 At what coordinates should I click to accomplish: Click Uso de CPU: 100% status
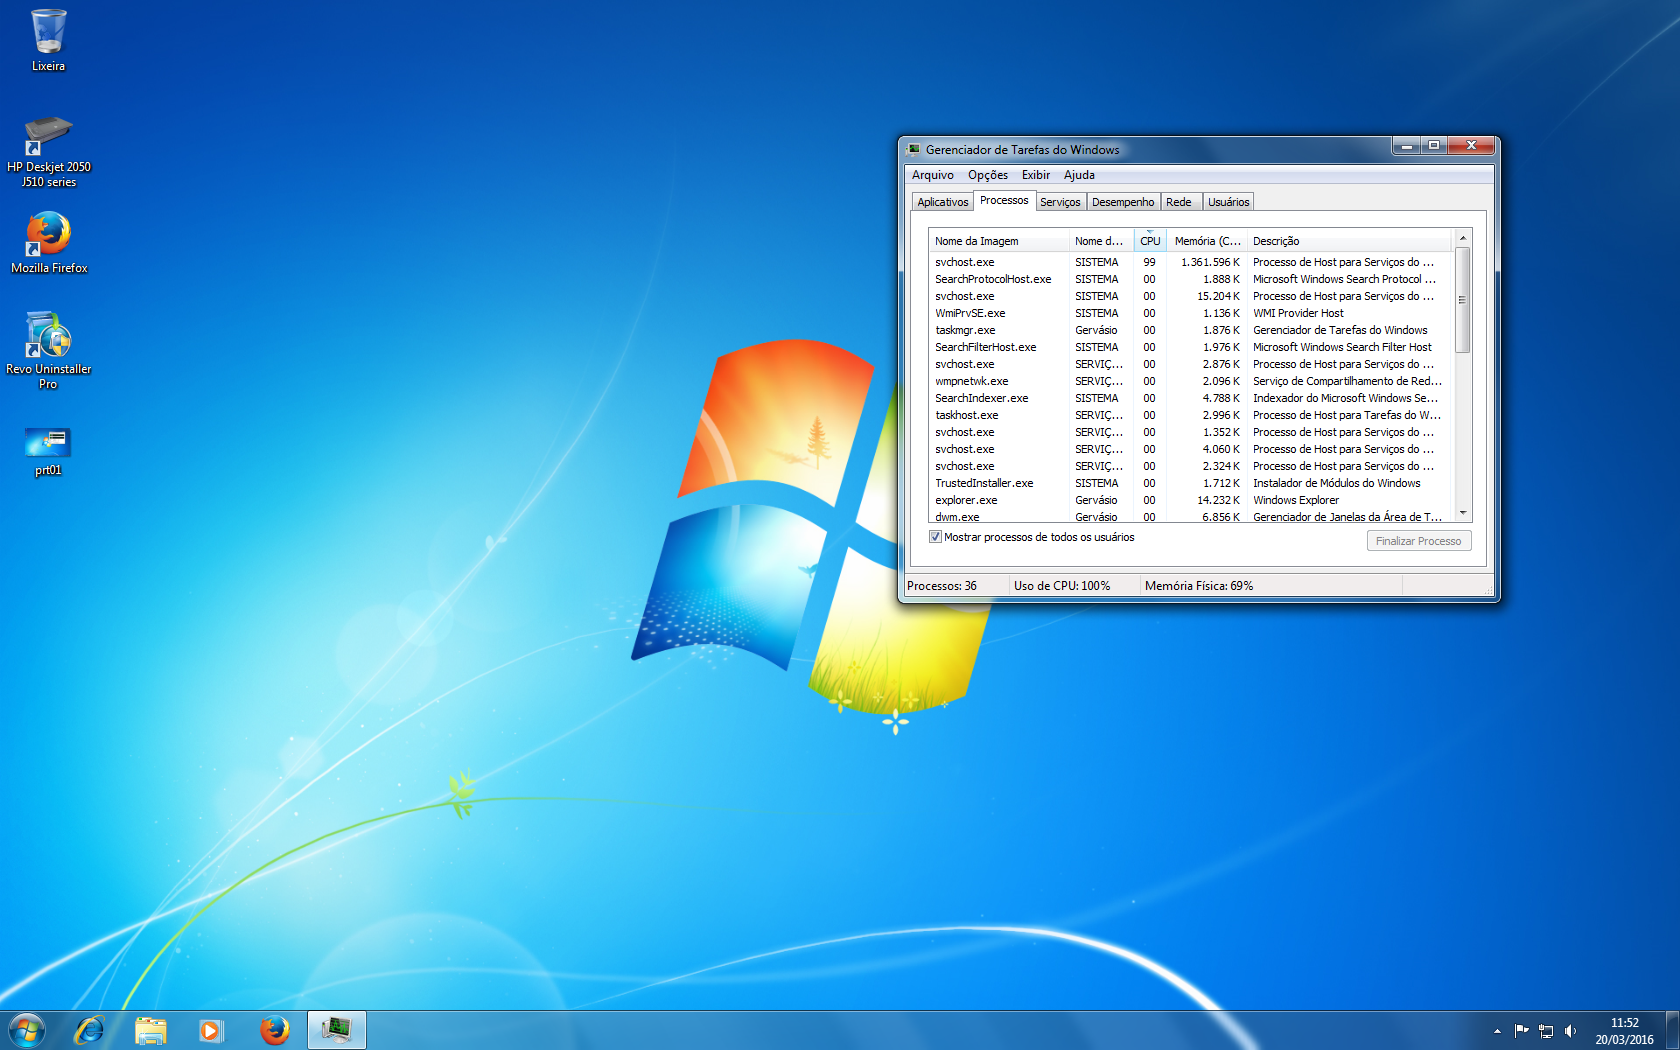pyautogui.click(x=1062, y=586)
